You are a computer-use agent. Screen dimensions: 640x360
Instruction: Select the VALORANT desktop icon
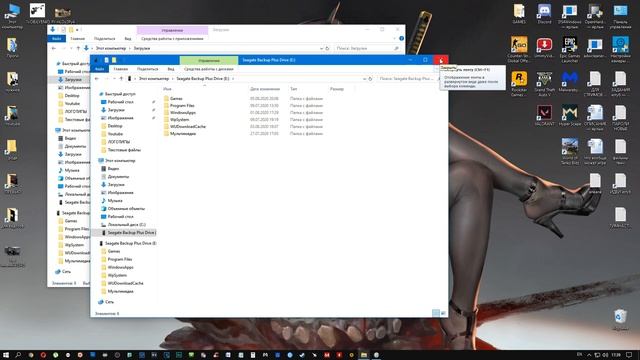tap(544, 116)
